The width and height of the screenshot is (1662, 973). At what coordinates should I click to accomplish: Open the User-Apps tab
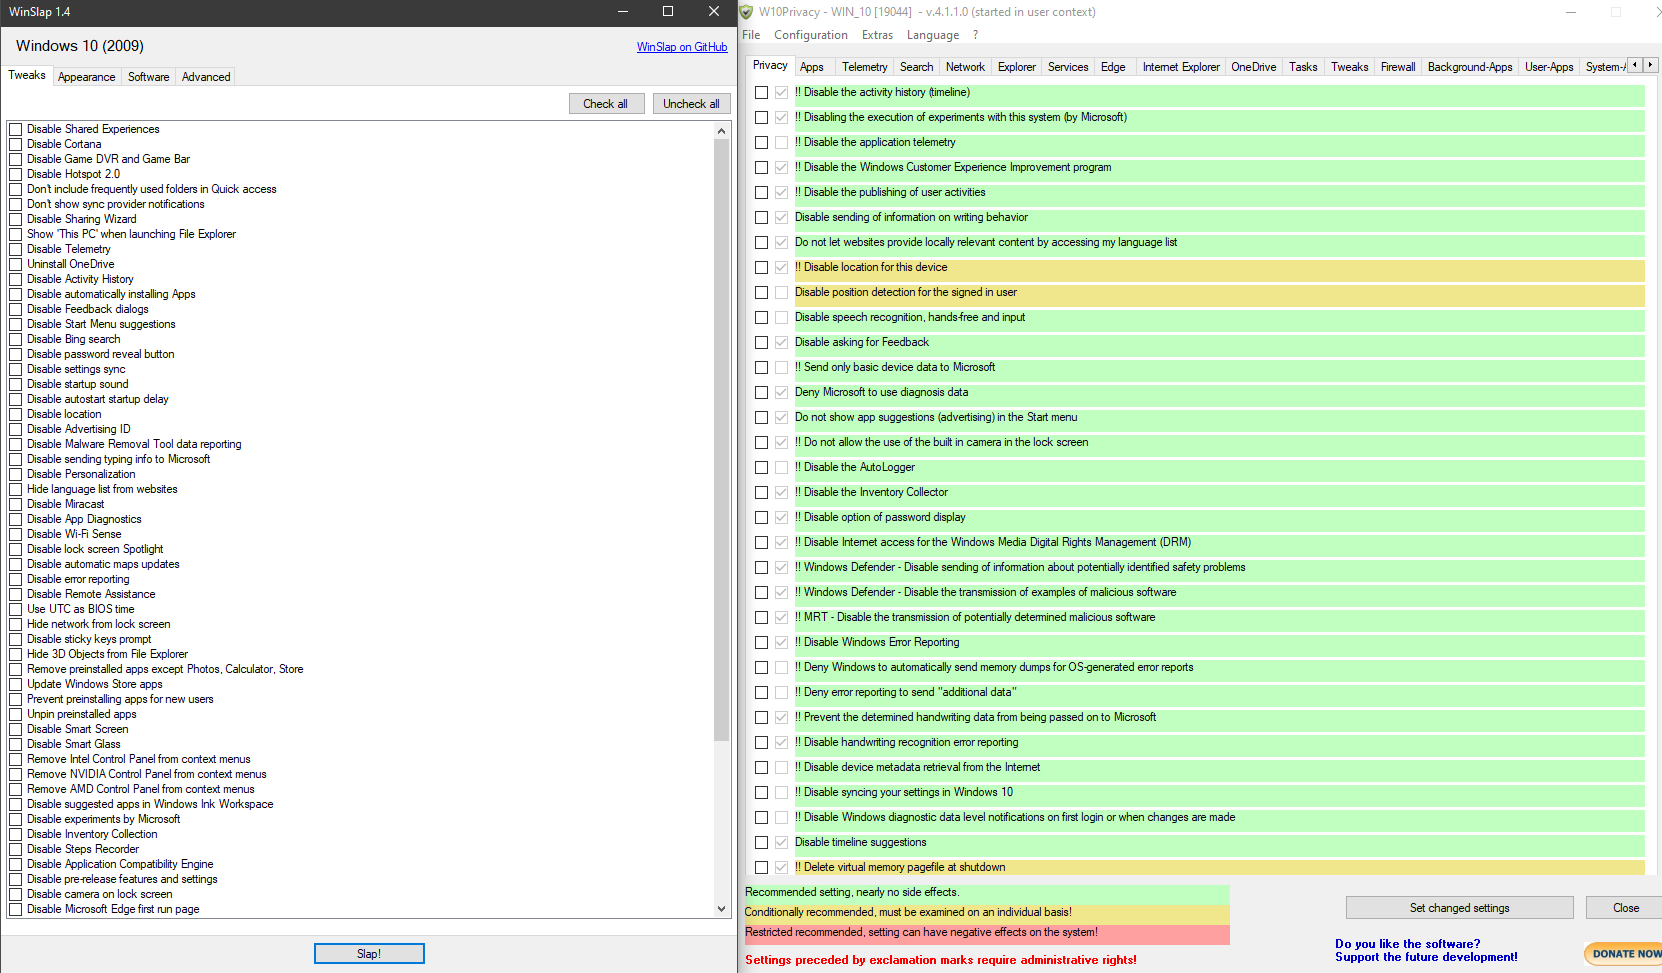pyautogui.click(x=1549, y=67)
